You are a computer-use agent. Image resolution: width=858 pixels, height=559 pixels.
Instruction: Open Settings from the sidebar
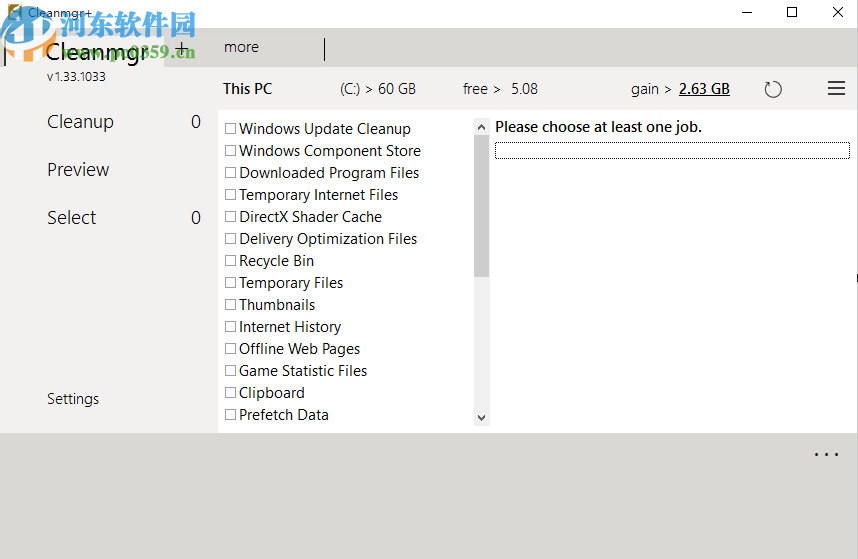coord(73,399)
